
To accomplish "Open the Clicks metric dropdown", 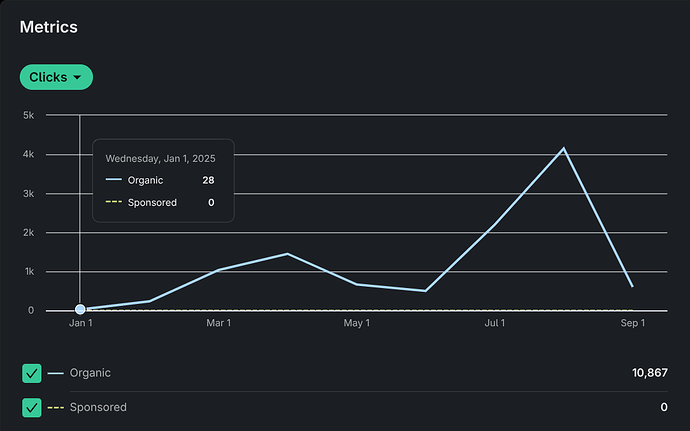I will (56, 77).
